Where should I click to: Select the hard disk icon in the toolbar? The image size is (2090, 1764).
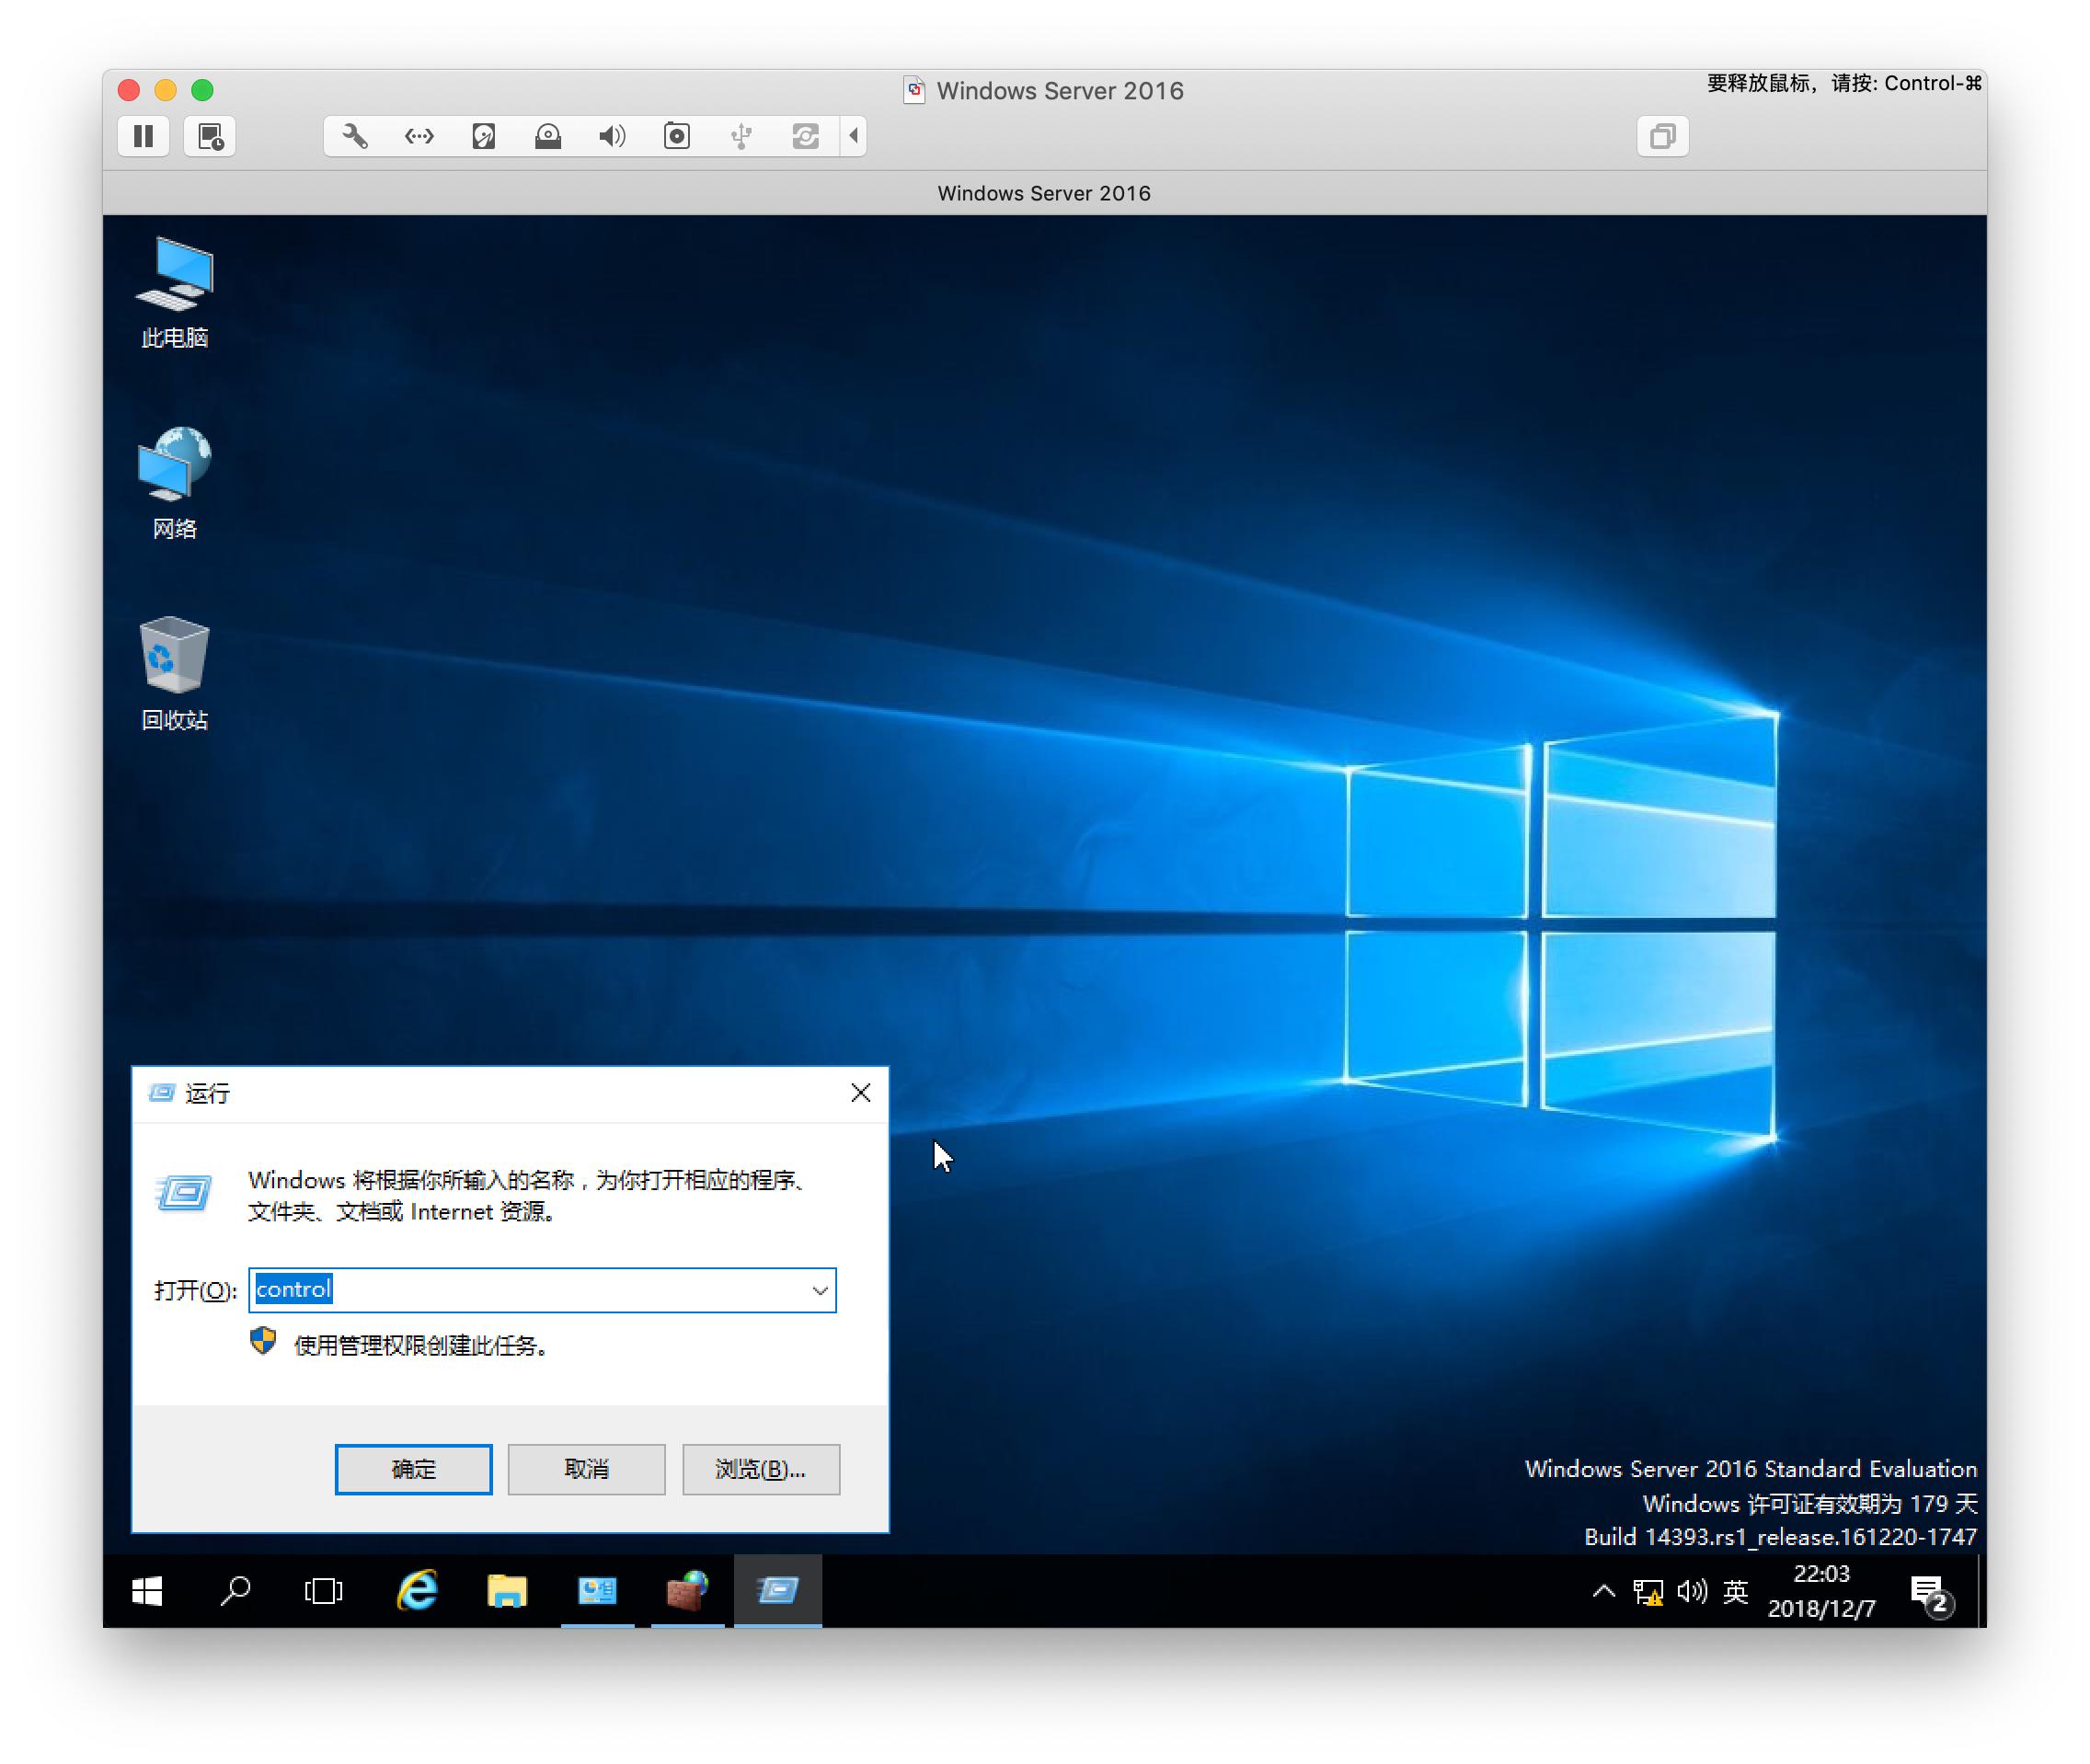(x=483, y=137)
